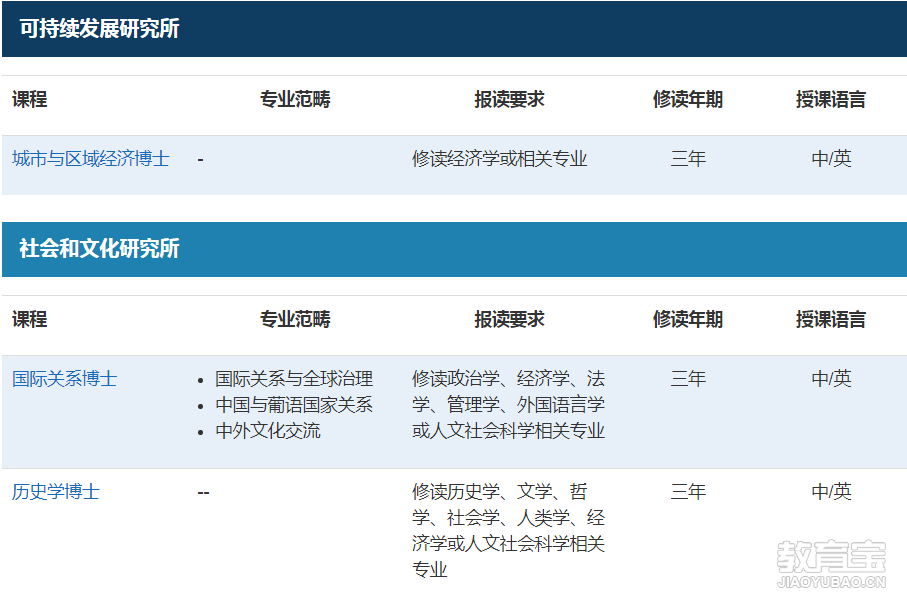
Task: Click 课程 header in 可持续发展研究所 table
Action: [30, 99]
